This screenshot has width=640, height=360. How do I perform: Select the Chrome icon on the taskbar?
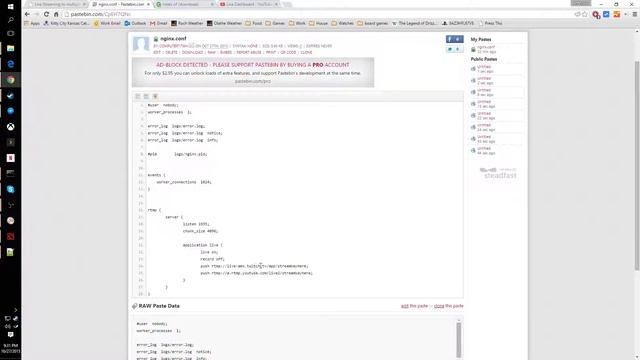pyautogui.click(x=11, y=80)
